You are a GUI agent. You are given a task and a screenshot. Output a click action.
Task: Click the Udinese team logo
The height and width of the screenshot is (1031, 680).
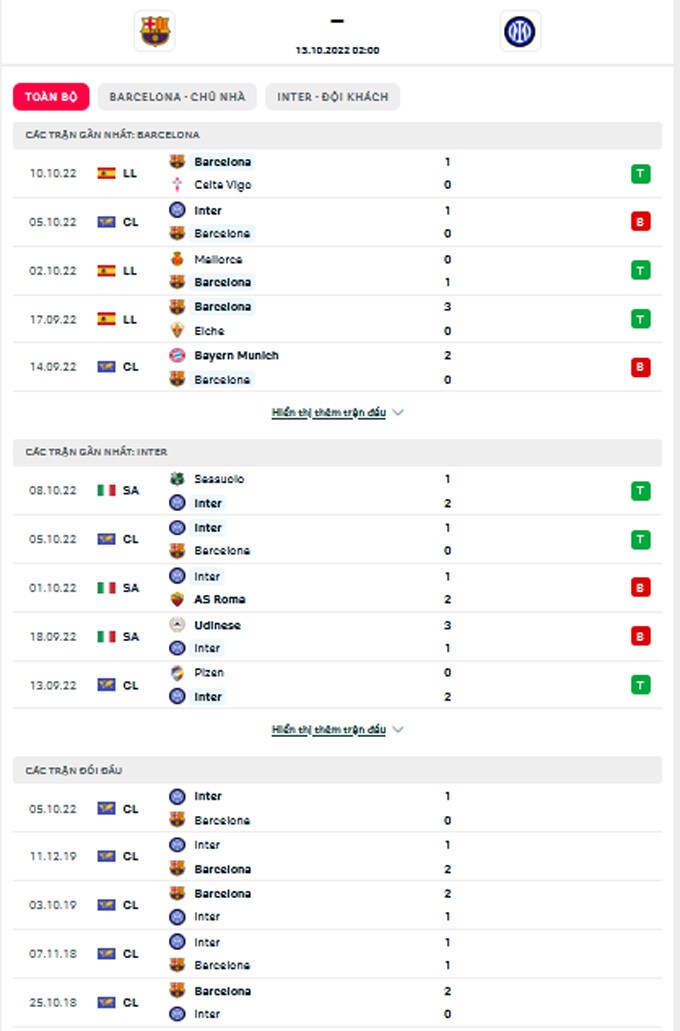click(x=177, y=625)
